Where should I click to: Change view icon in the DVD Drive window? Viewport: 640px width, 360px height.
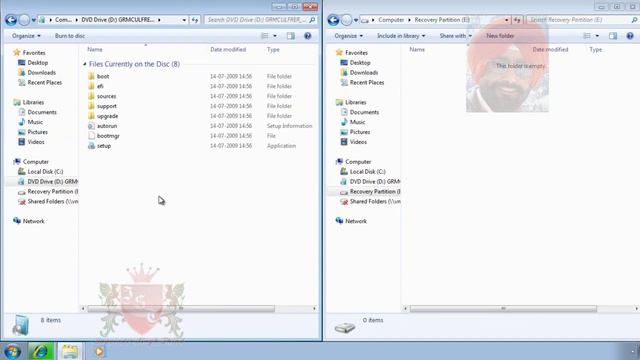pos(265,36)
